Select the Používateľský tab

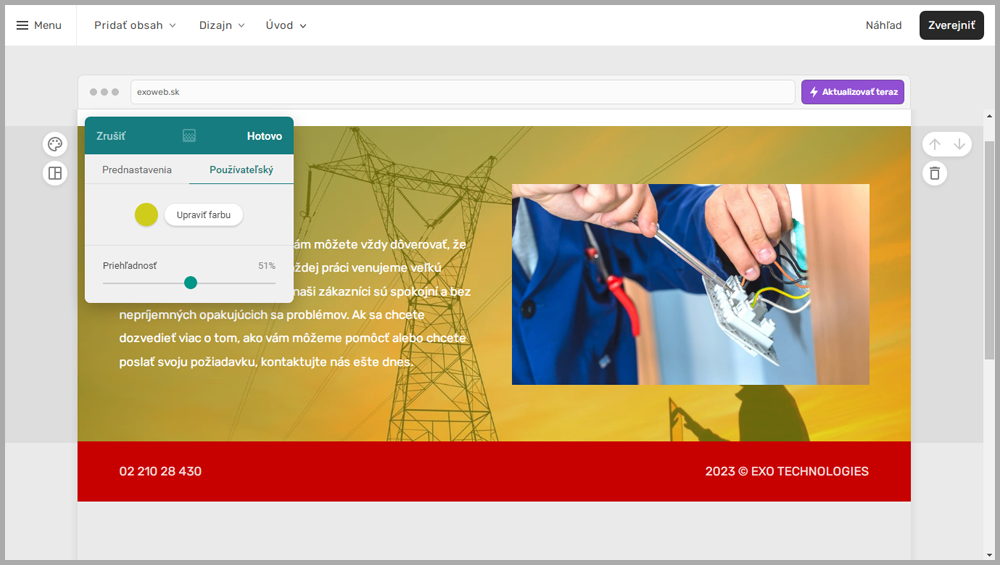click(241, 170)
